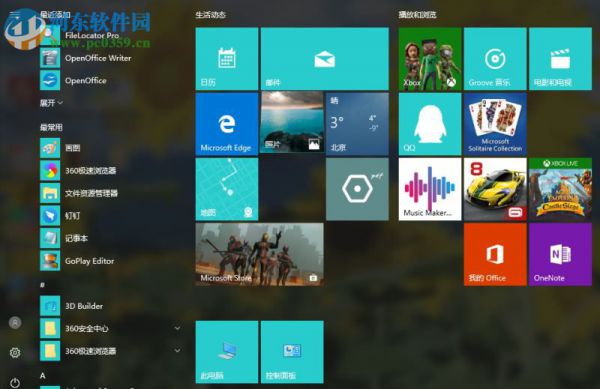The height and width of the screenshot is (389, 600).
Task: Open the maps tile
Action: click(227, 189)
